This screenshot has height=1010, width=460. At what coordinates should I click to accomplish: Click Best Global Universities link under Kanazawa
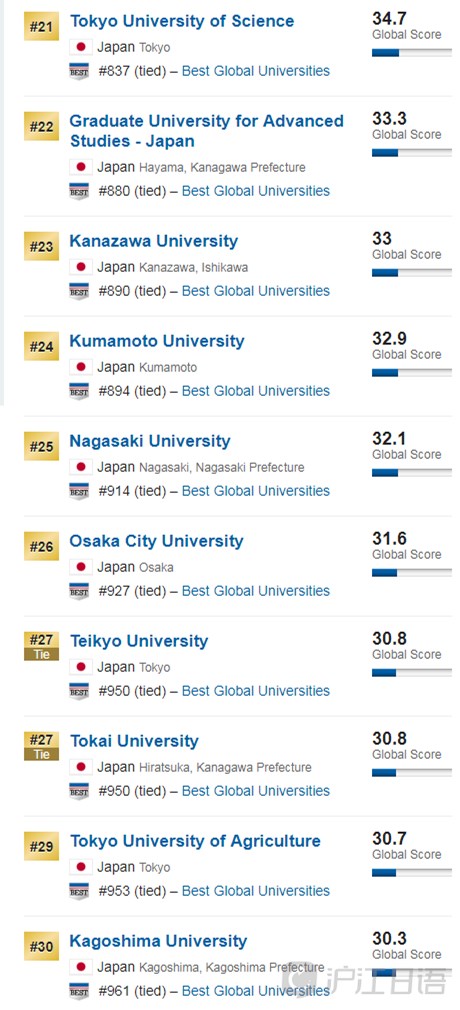tap(256, 291)
